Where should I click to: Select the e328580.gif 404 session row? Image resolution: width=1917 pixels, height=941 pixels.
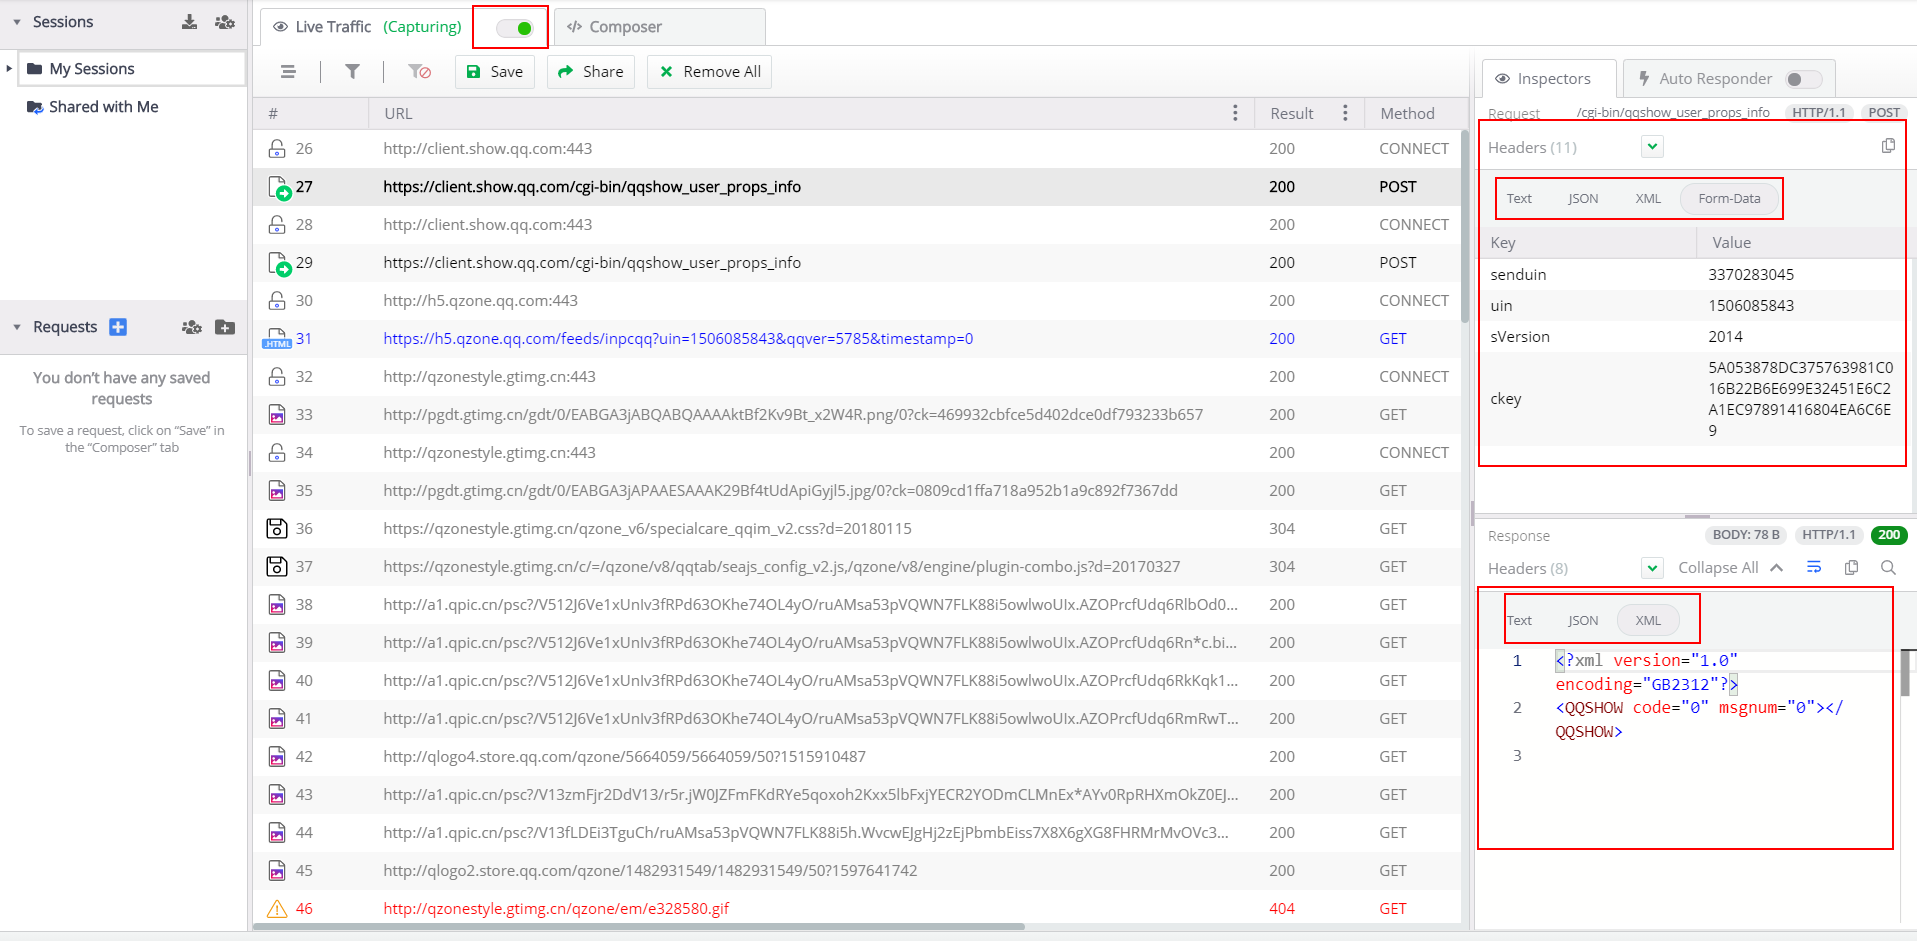[856, 909]
